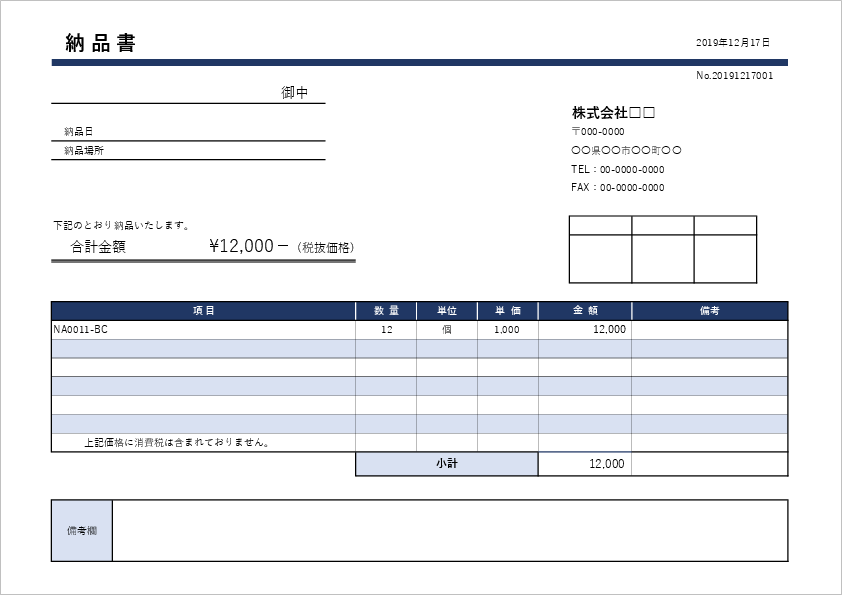
Task: Click the TEL phone number line
Action: point(617,169)
